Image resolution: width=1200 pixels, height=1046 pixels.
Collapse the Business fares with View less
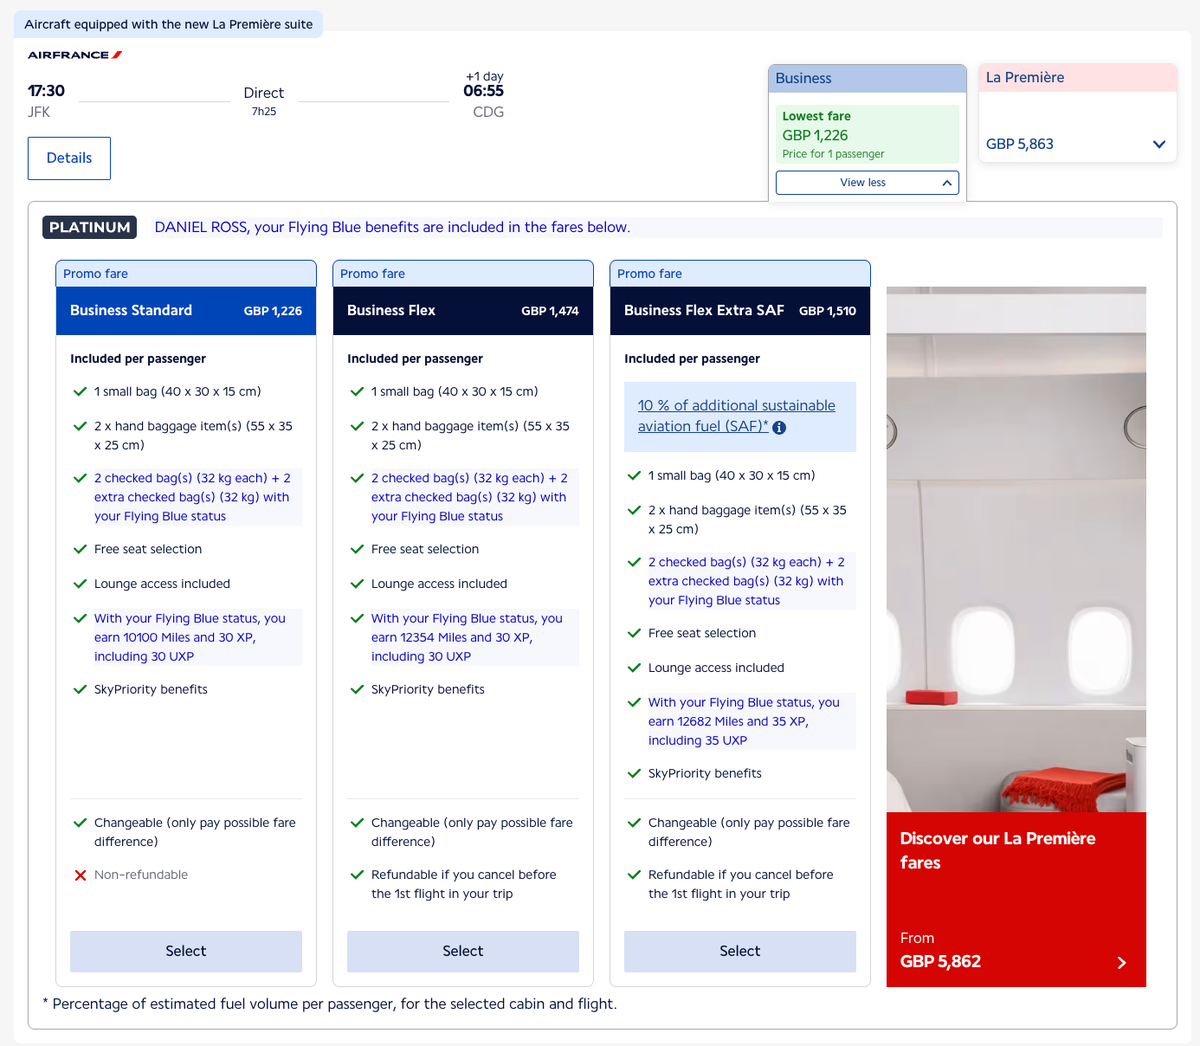tap(866, 182)
